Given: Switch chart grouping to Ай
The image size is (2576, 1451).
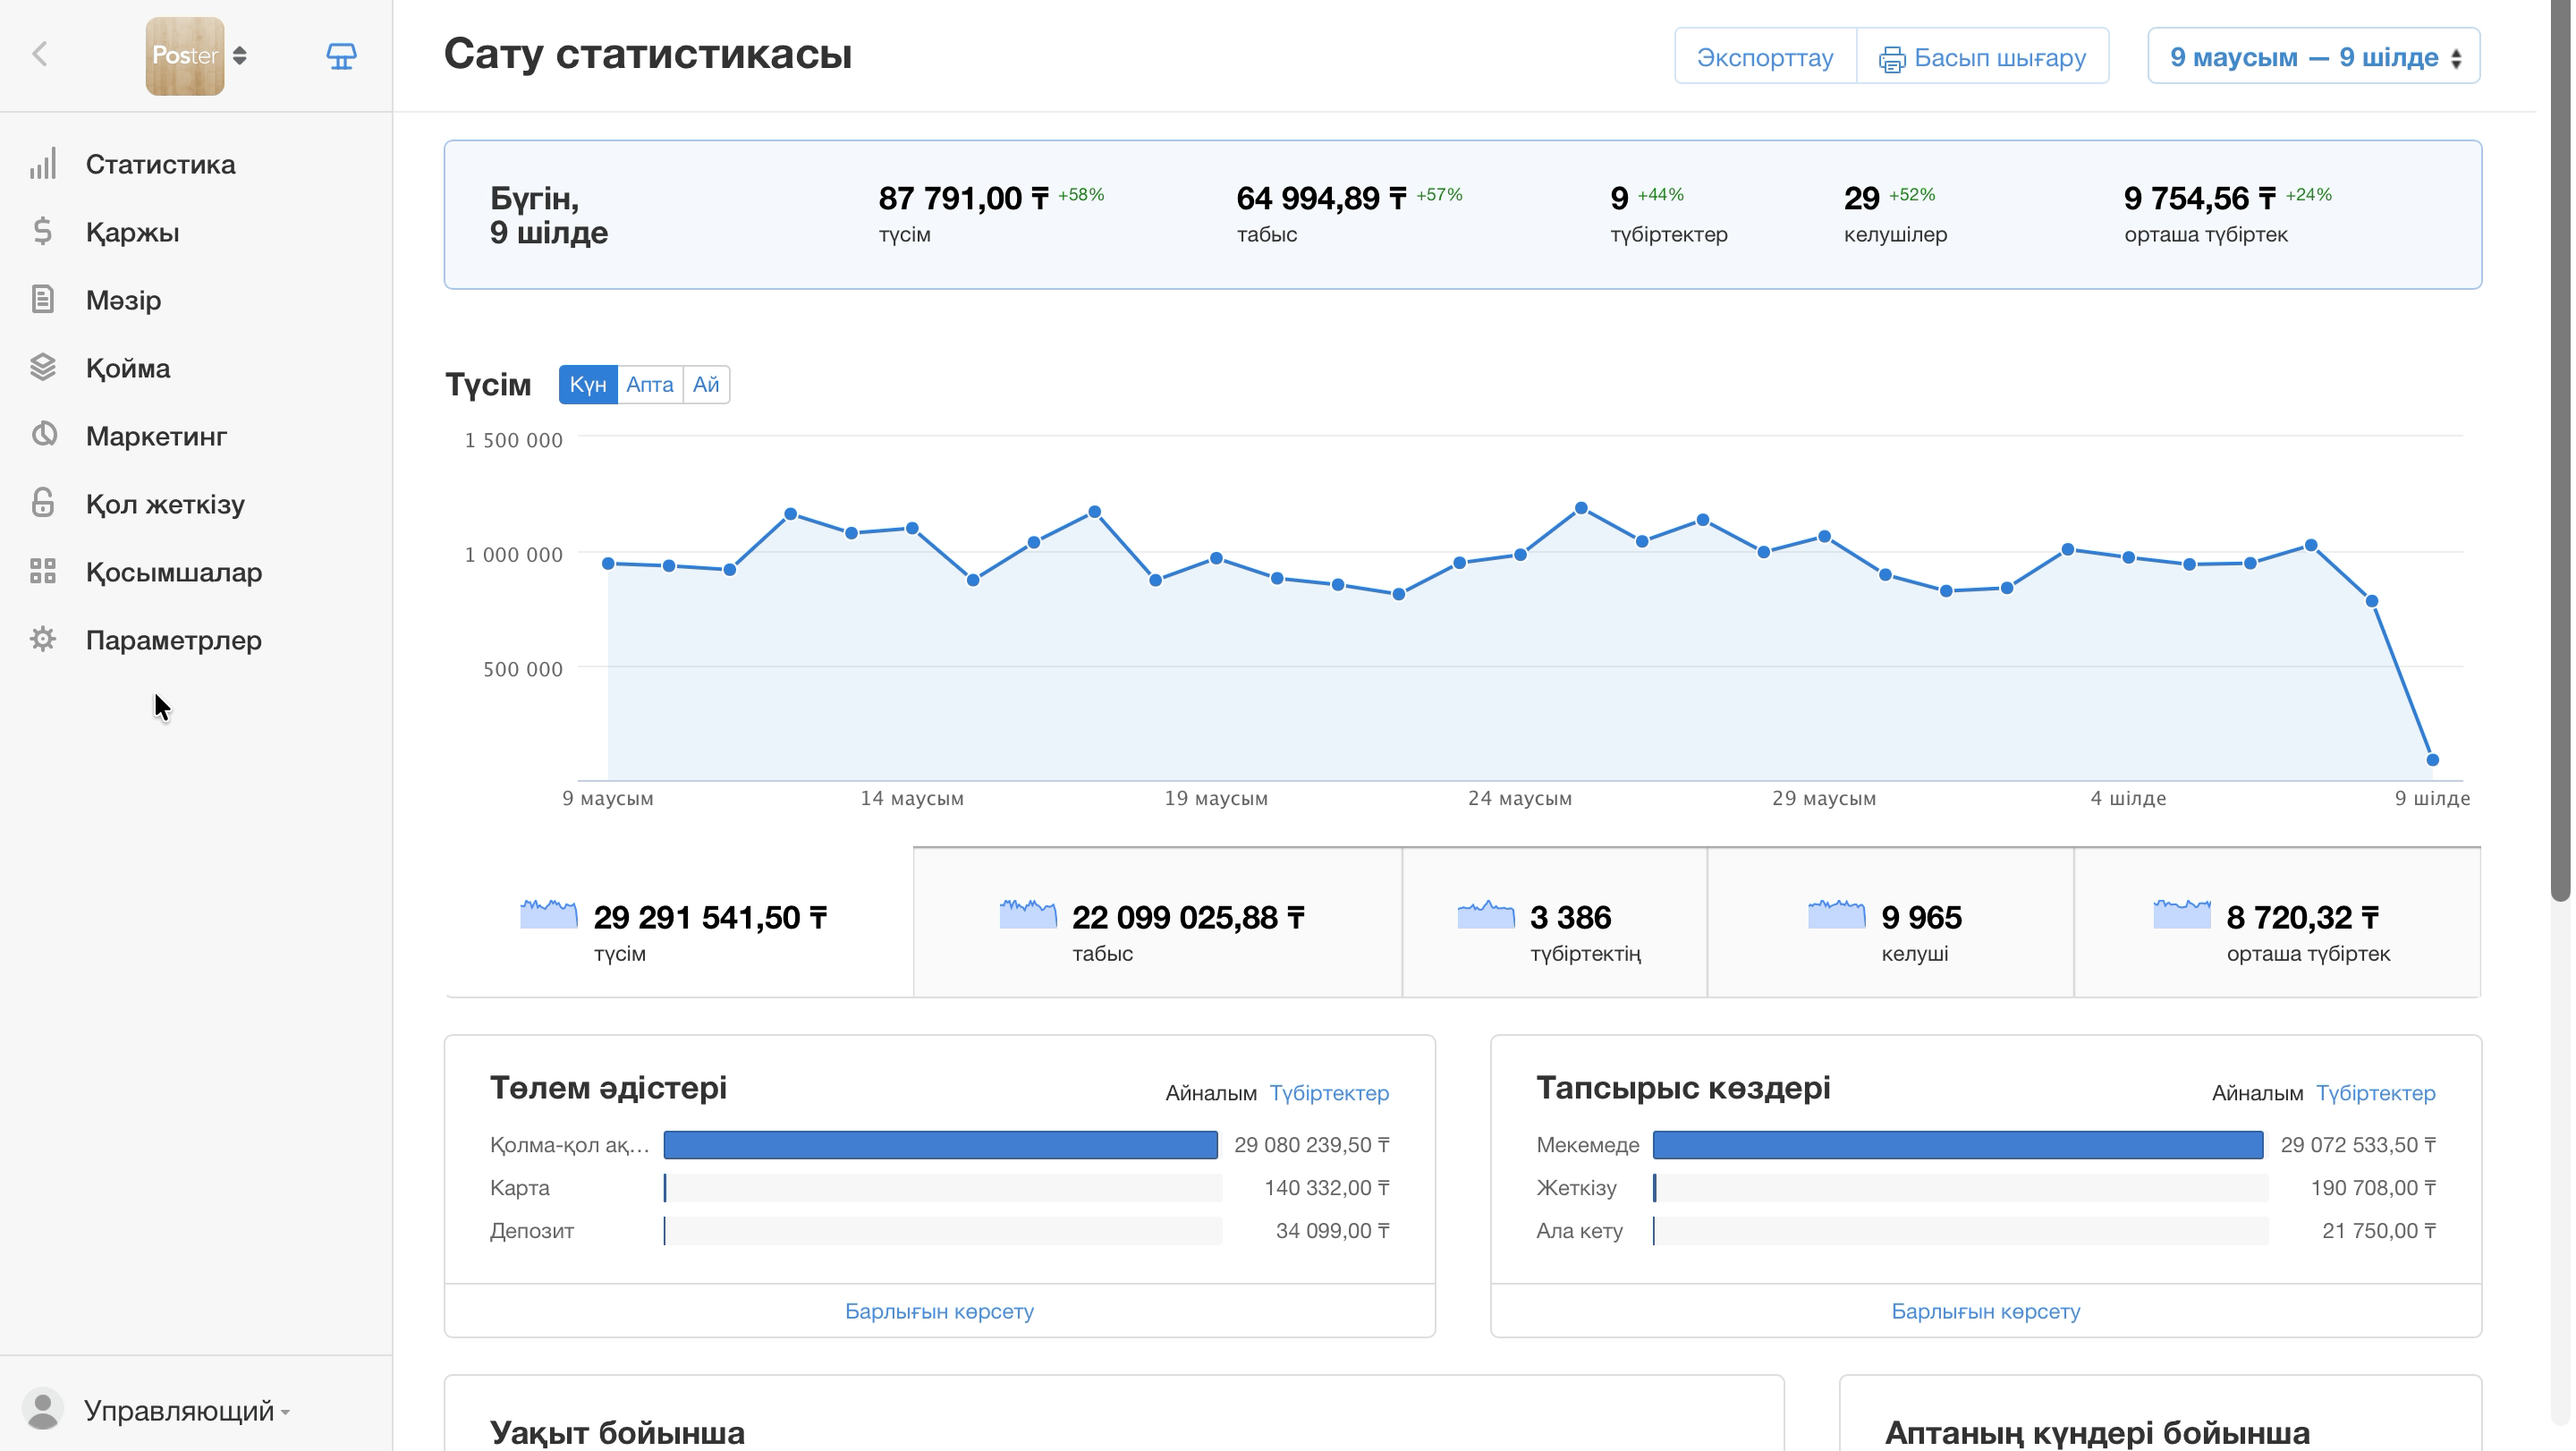Looking at the screenshot, I should click(x=706, y=385).
